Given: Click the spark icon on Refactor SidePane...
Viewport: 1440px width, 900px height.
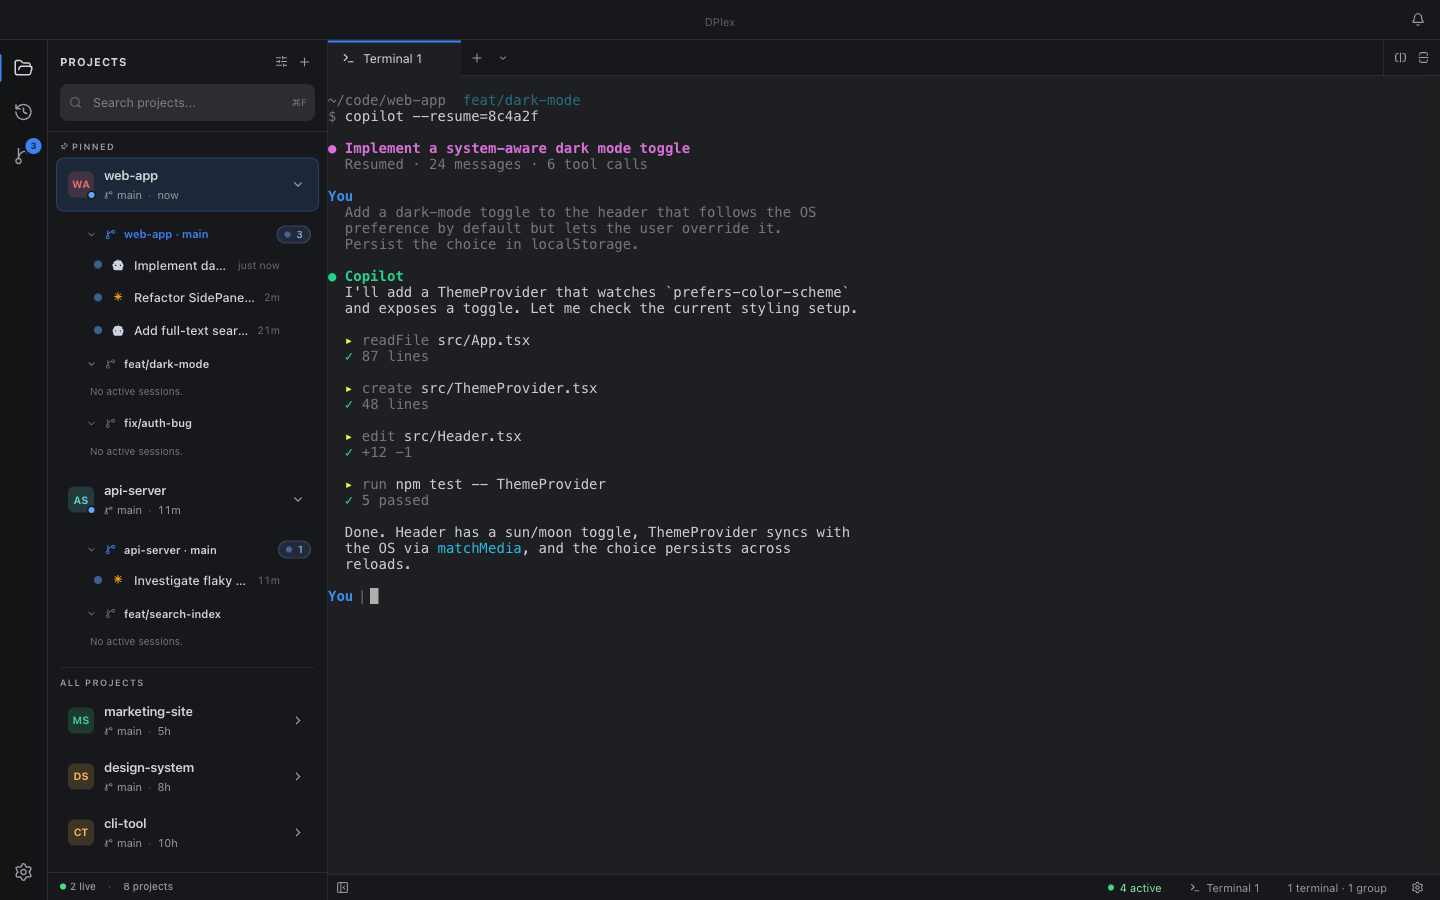Looking at the screenshot, I should [118, 297].
